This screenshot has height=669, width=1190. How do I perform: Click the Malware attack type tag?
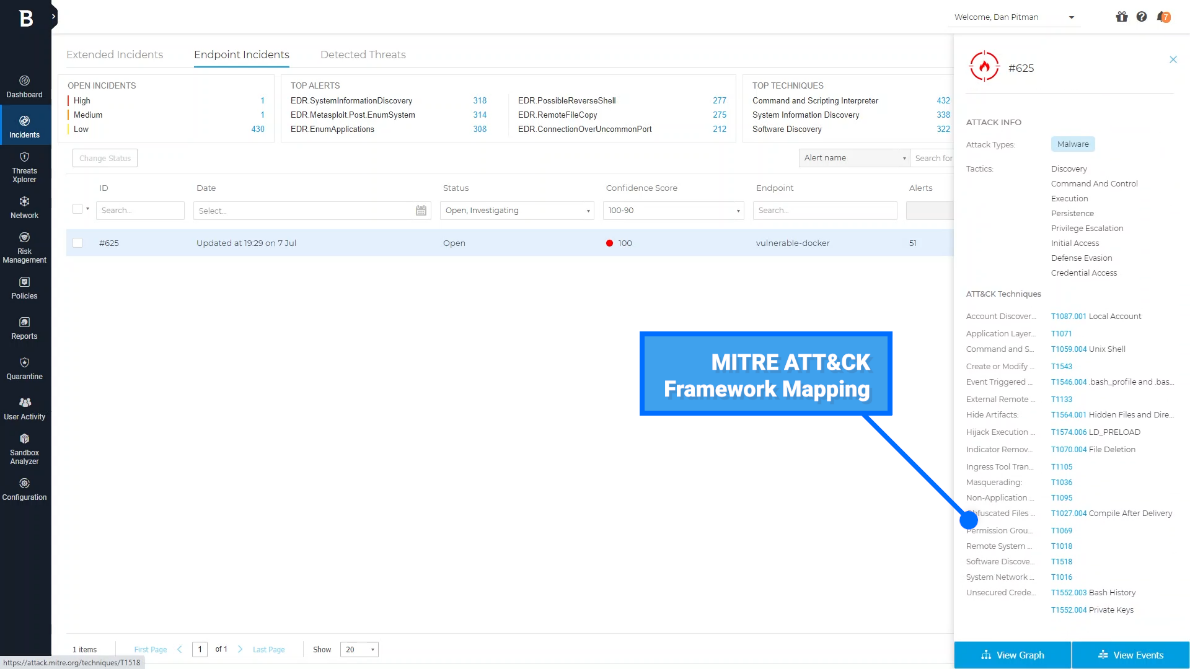(1072, 144)
